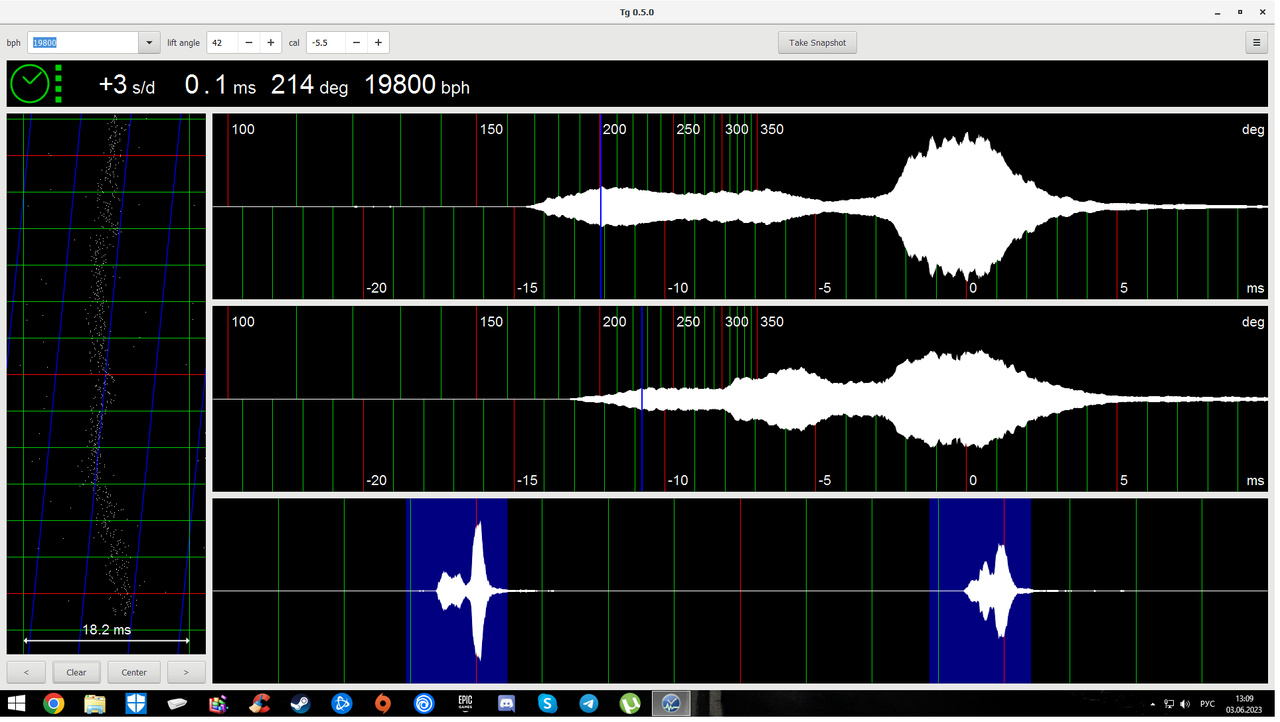
Task: Click the Tg timegrapher taskbar icon
Action: click(671, 704)
